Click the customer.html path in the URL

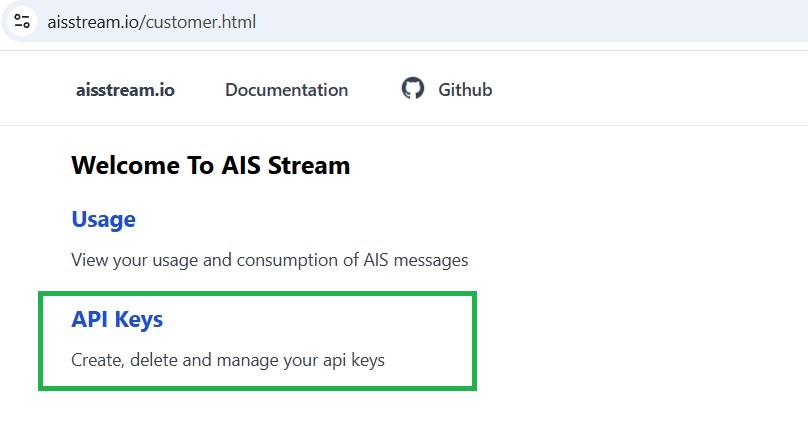[201, 21]
